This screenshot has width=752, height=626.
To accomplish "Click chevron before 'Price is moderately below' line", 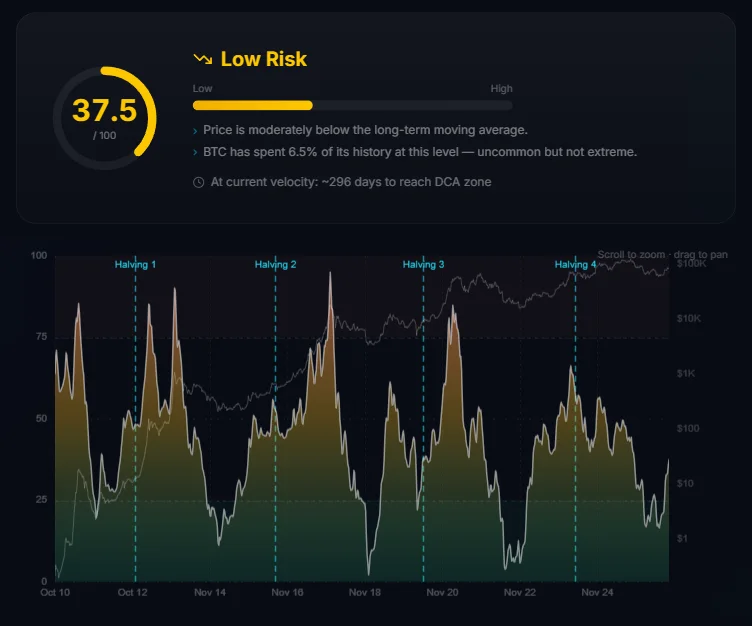I will (195, 130).
